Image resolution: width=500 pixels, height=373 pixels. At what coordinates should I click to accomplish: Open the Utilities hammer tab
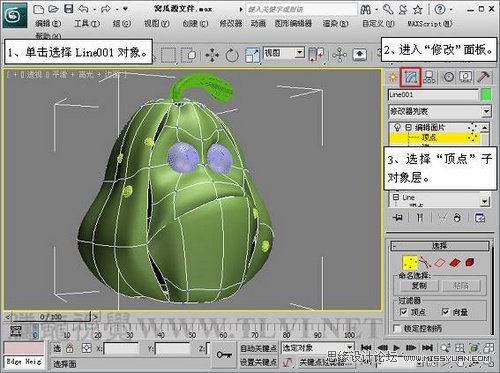[x=483, y=77]
